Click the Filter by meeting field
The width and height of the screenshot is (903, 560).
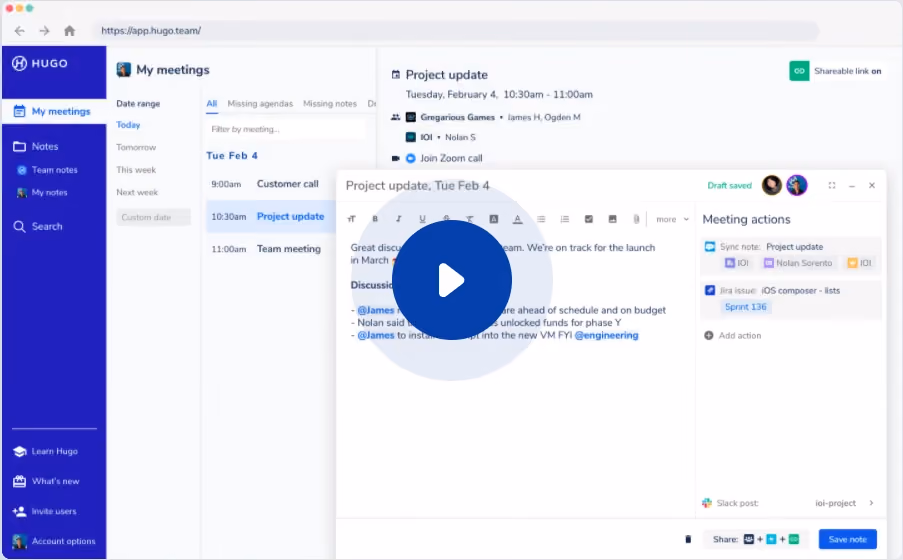point(286,129)
